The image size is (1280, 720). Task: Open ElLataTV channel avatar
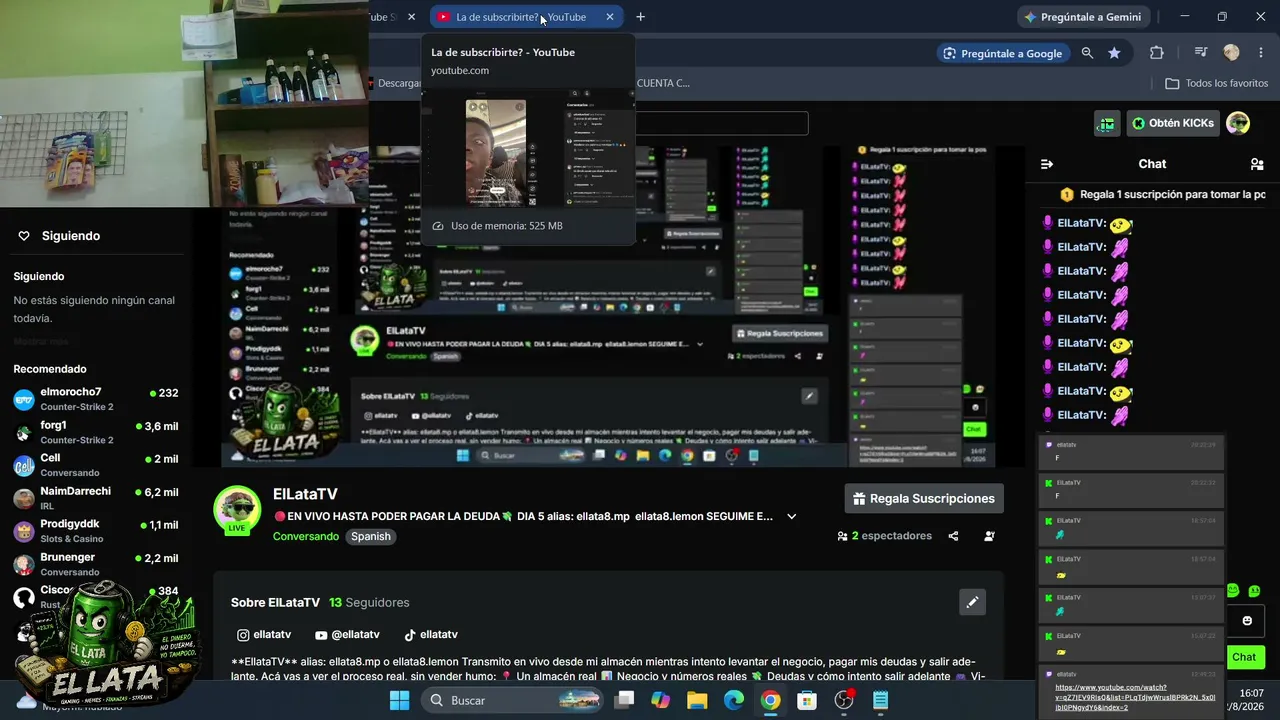click(x=237, y=510)
